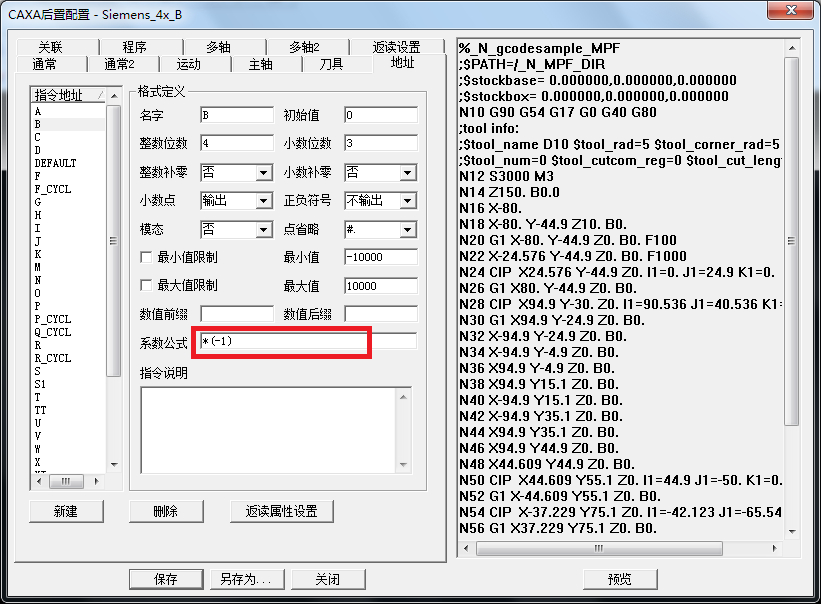Select F_CYCL in the address list
This screenshot has width=821, height=604.
(68, 189)
